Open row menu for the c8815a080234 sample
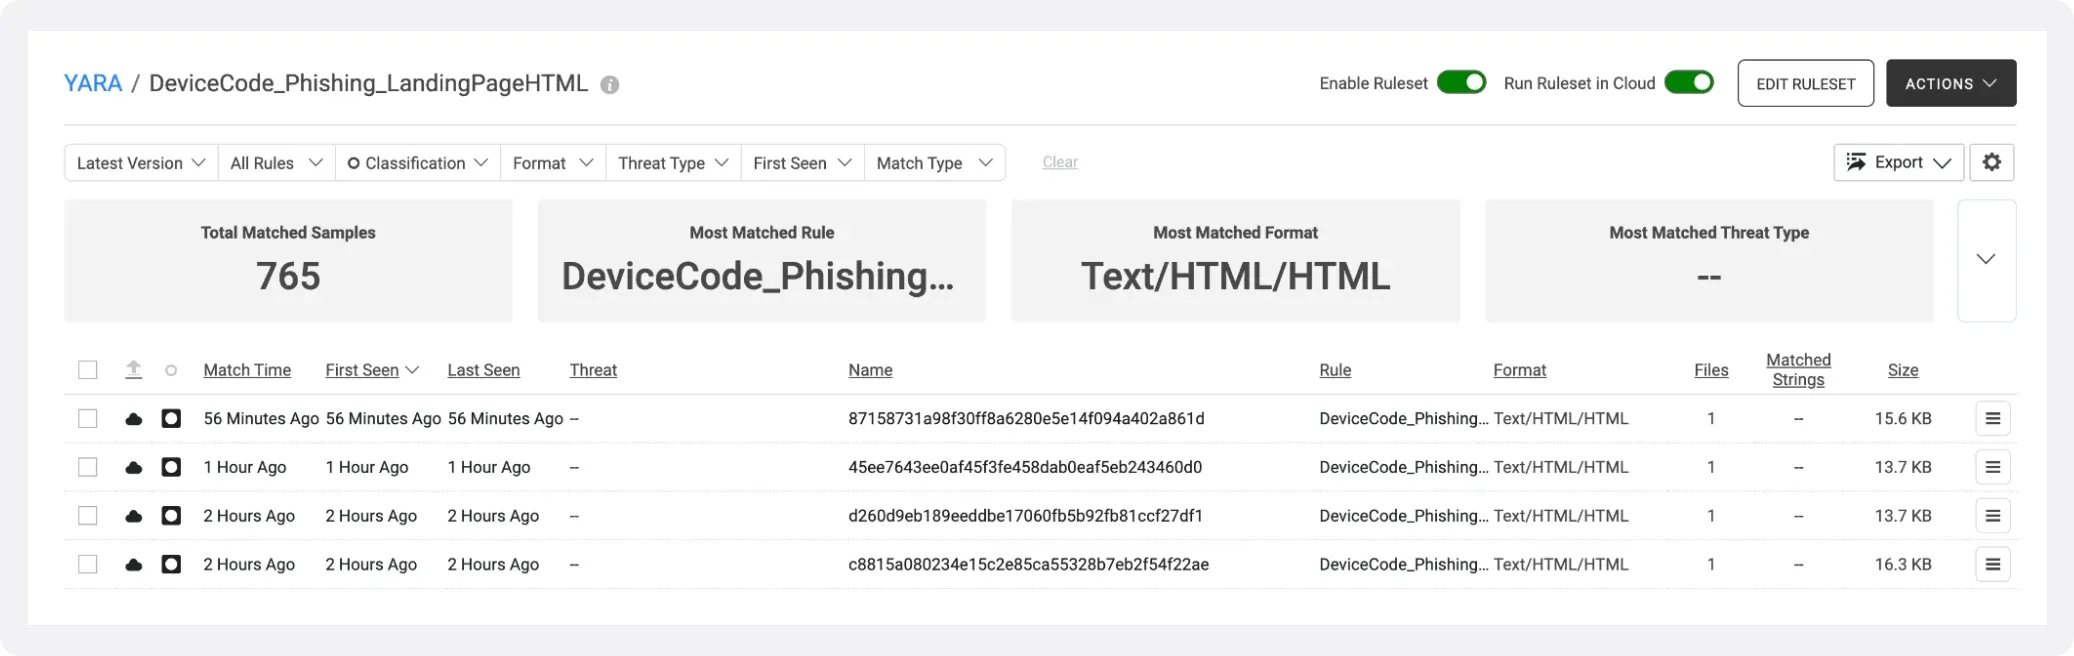This screenshot has height=656, width=2074. (x=1992, y=564)
